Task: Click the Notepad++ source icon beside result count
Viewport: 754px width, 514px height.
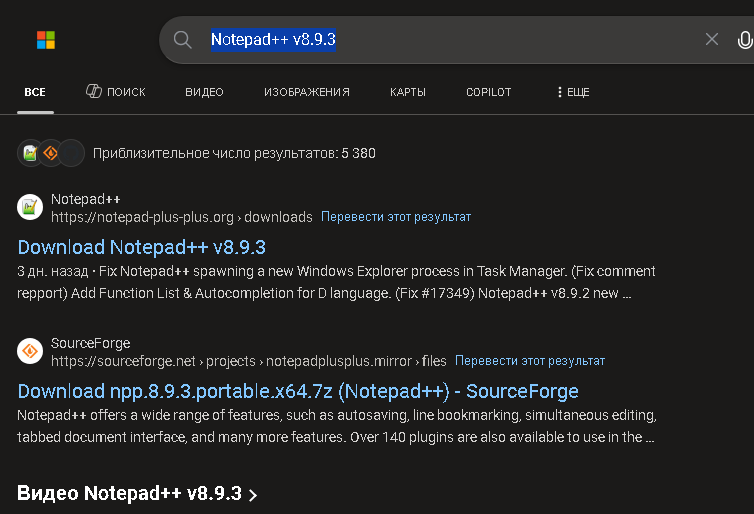Action: click(x=30, y=153)
